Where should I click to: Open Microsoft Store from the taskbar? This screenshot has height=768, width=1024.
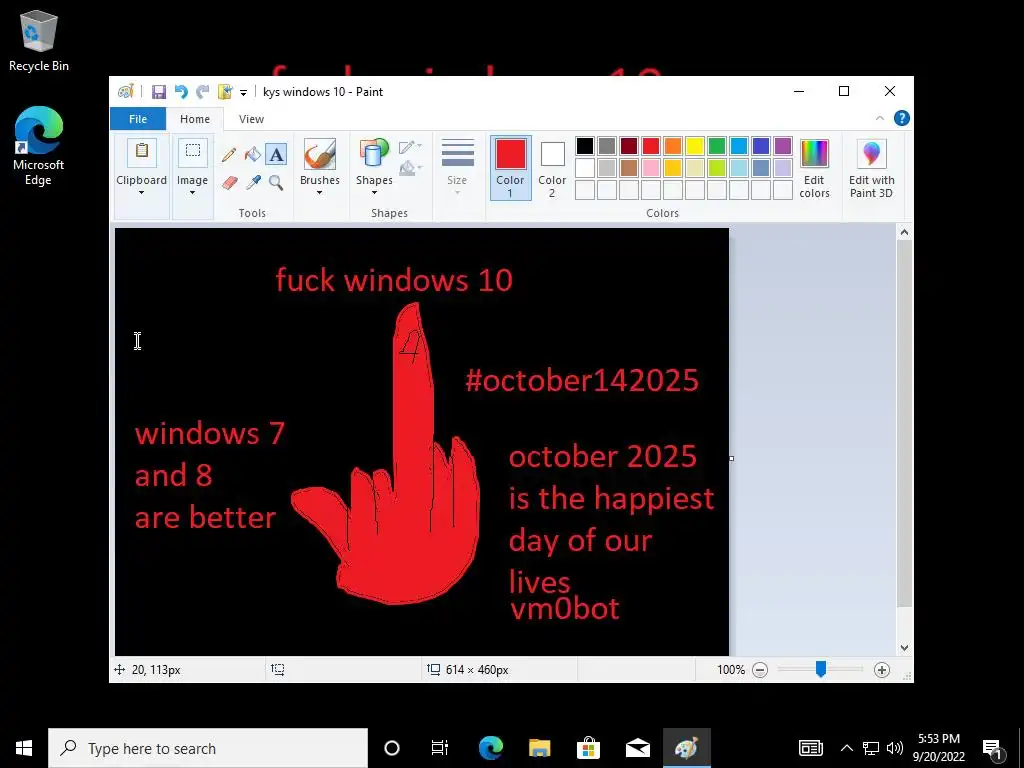coord(588,748)
